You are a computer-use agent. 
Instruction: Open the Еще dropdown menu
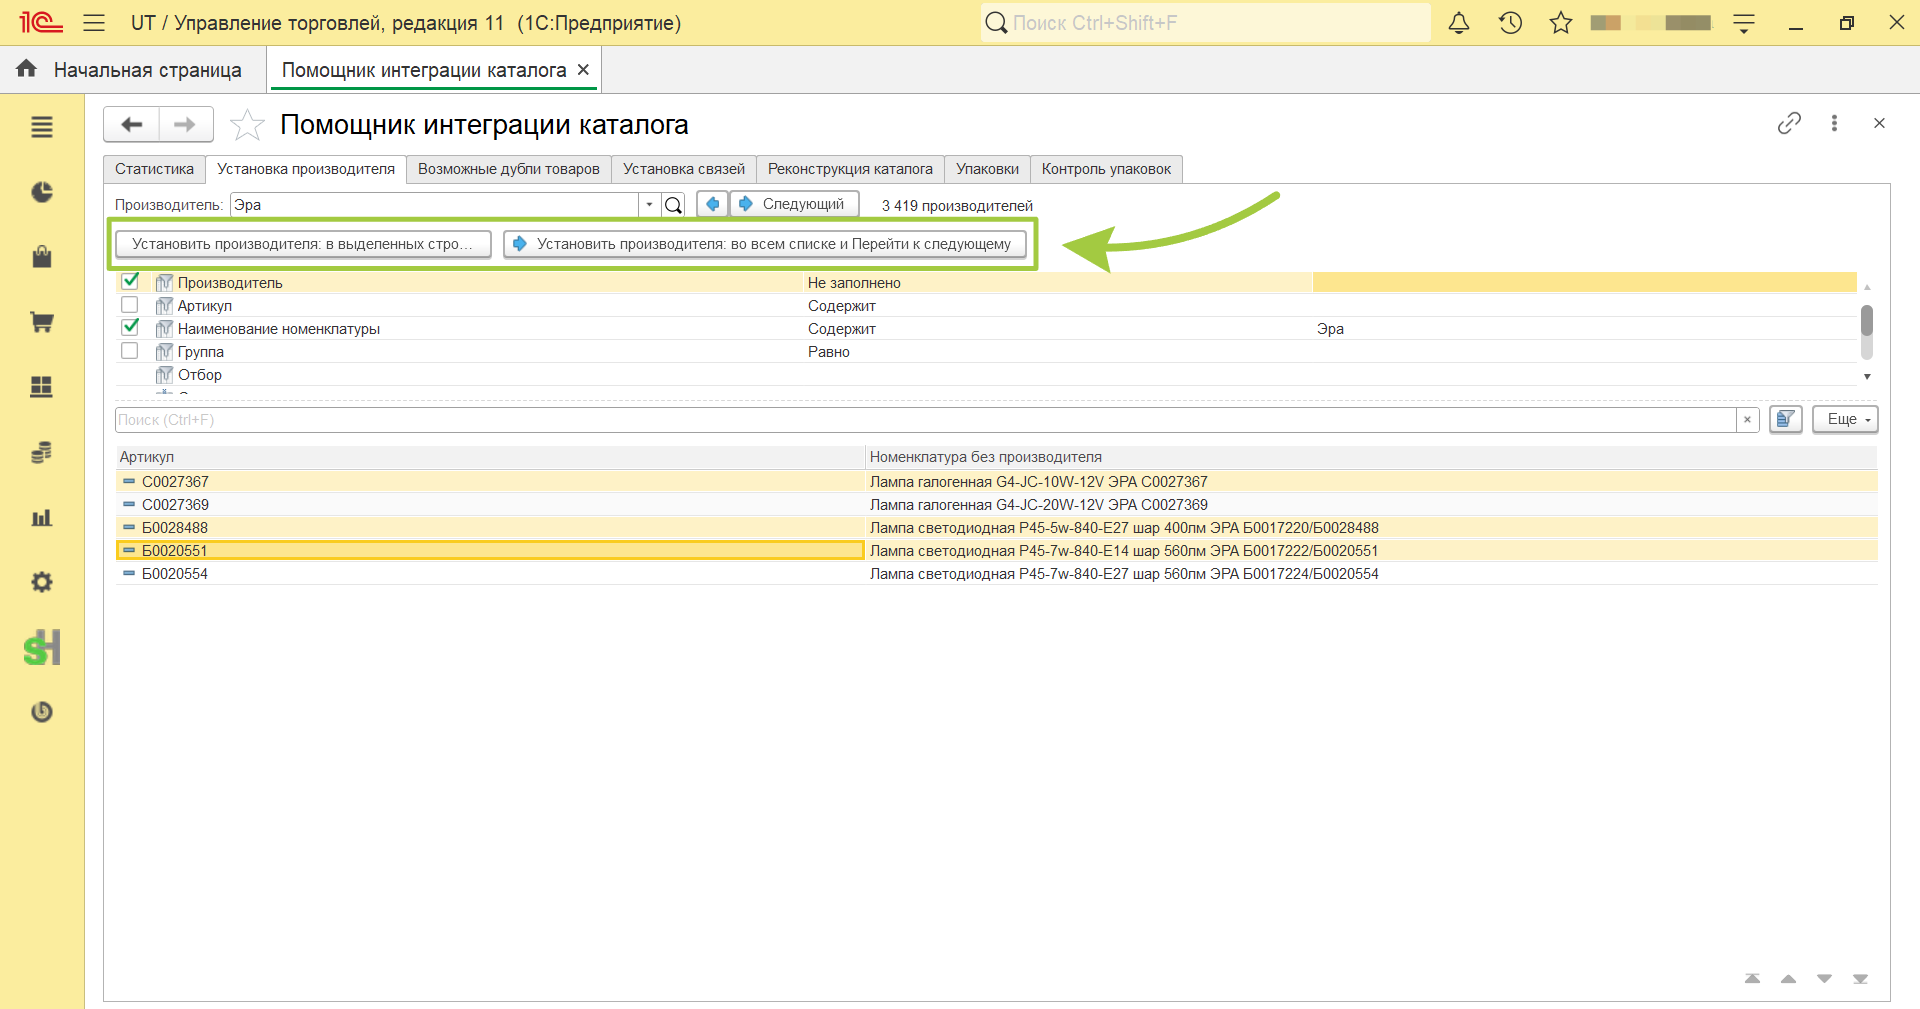[1845, 419]
